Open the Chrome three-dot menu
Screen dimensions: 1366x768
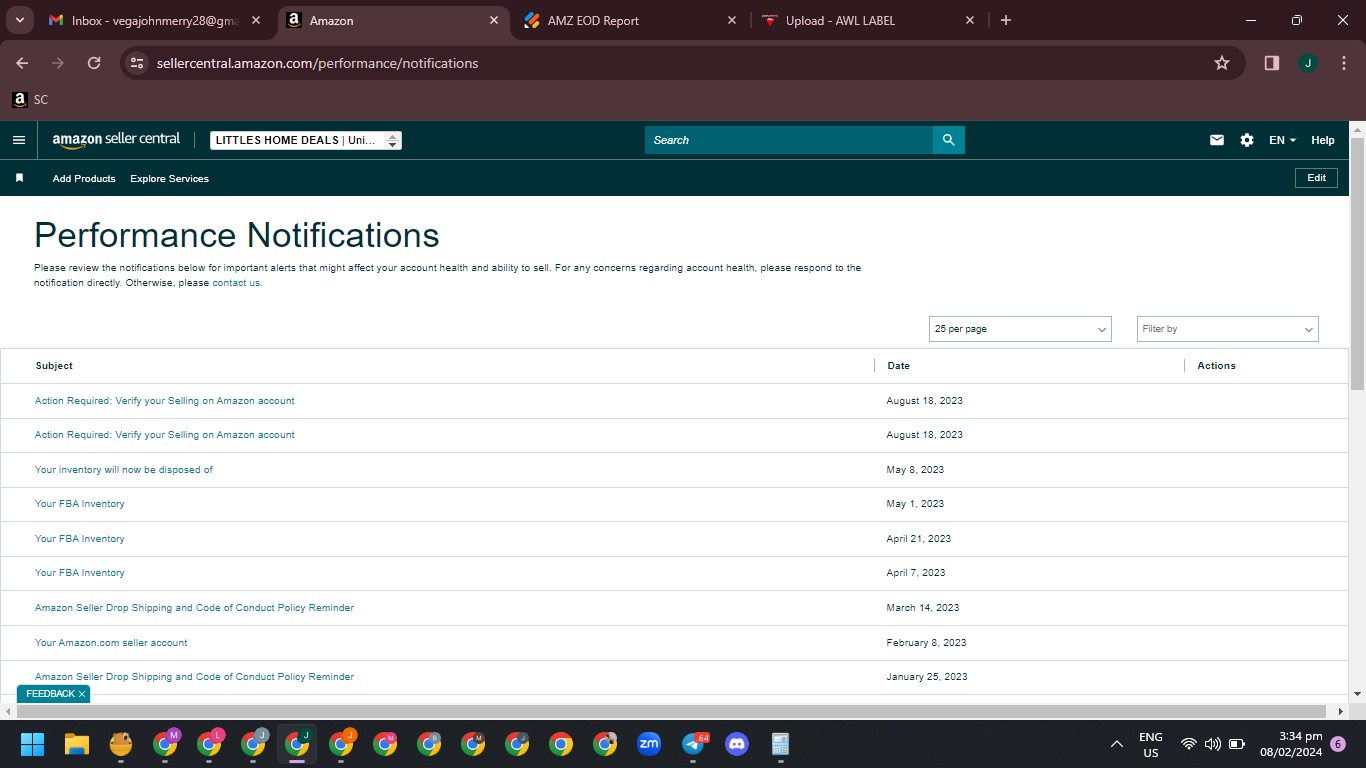coord(1343,63)
